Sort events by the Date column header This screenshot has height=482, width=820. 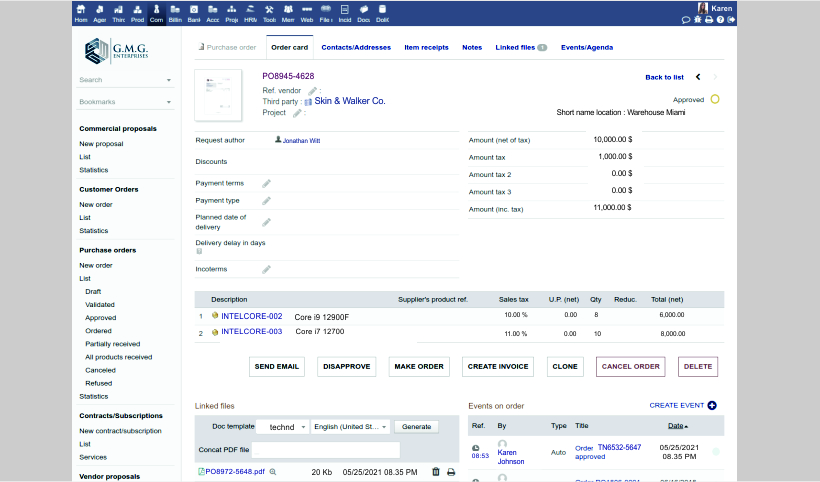pyautogui.click(x=677, y=426)
